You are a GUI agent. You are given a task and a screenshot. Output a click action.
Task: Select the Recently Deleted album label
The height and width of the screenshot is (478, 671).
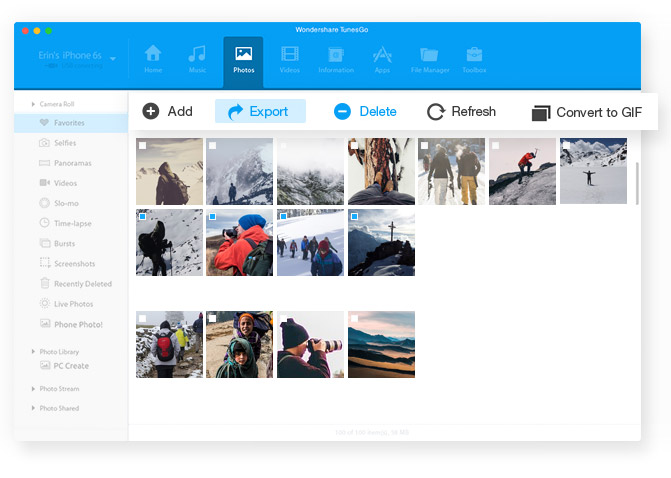click(83, 284)
